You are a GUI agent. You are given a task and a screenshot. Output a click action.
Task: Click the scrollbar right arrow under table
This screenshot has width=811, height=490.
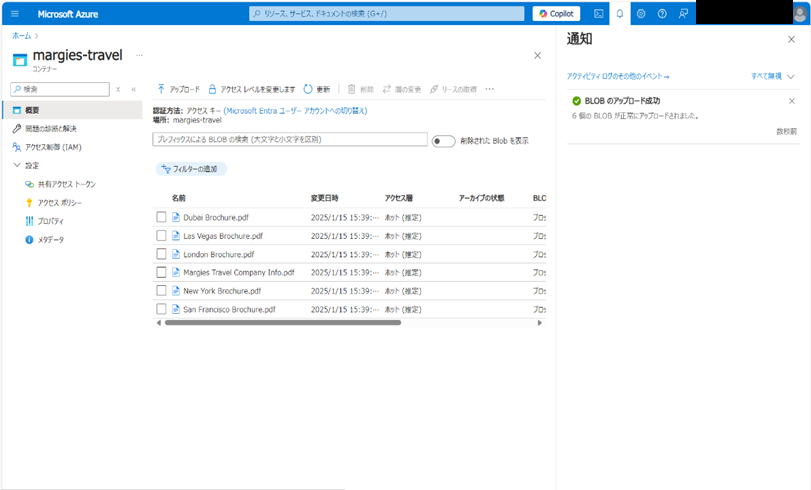[x=539, y=323]
